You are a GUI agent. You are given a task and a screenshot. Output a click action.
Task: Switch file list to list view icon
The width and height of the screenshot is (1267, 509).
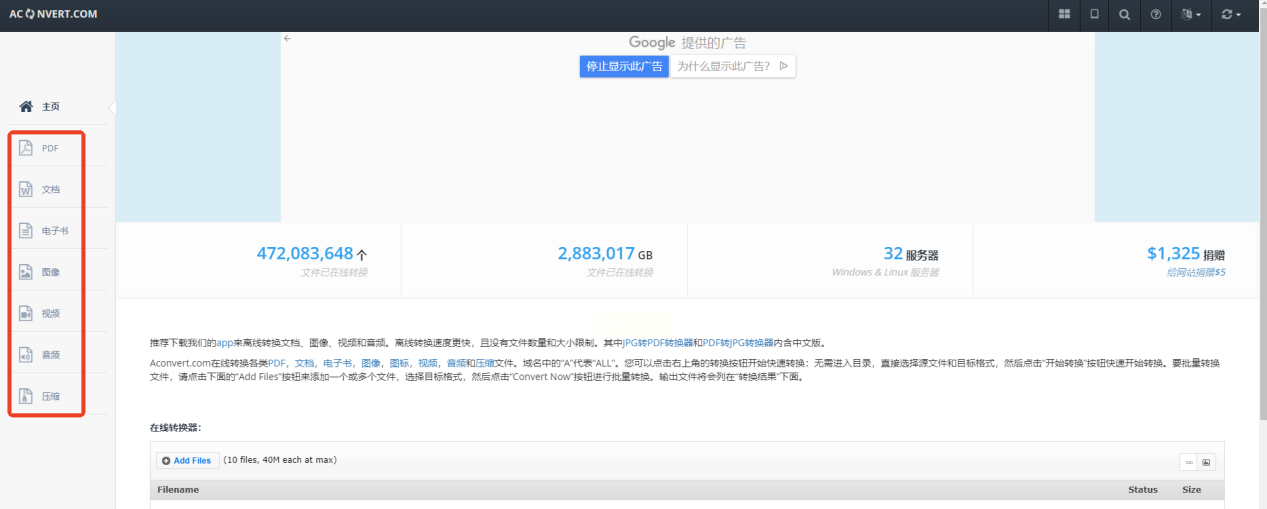click(1188, 462)
